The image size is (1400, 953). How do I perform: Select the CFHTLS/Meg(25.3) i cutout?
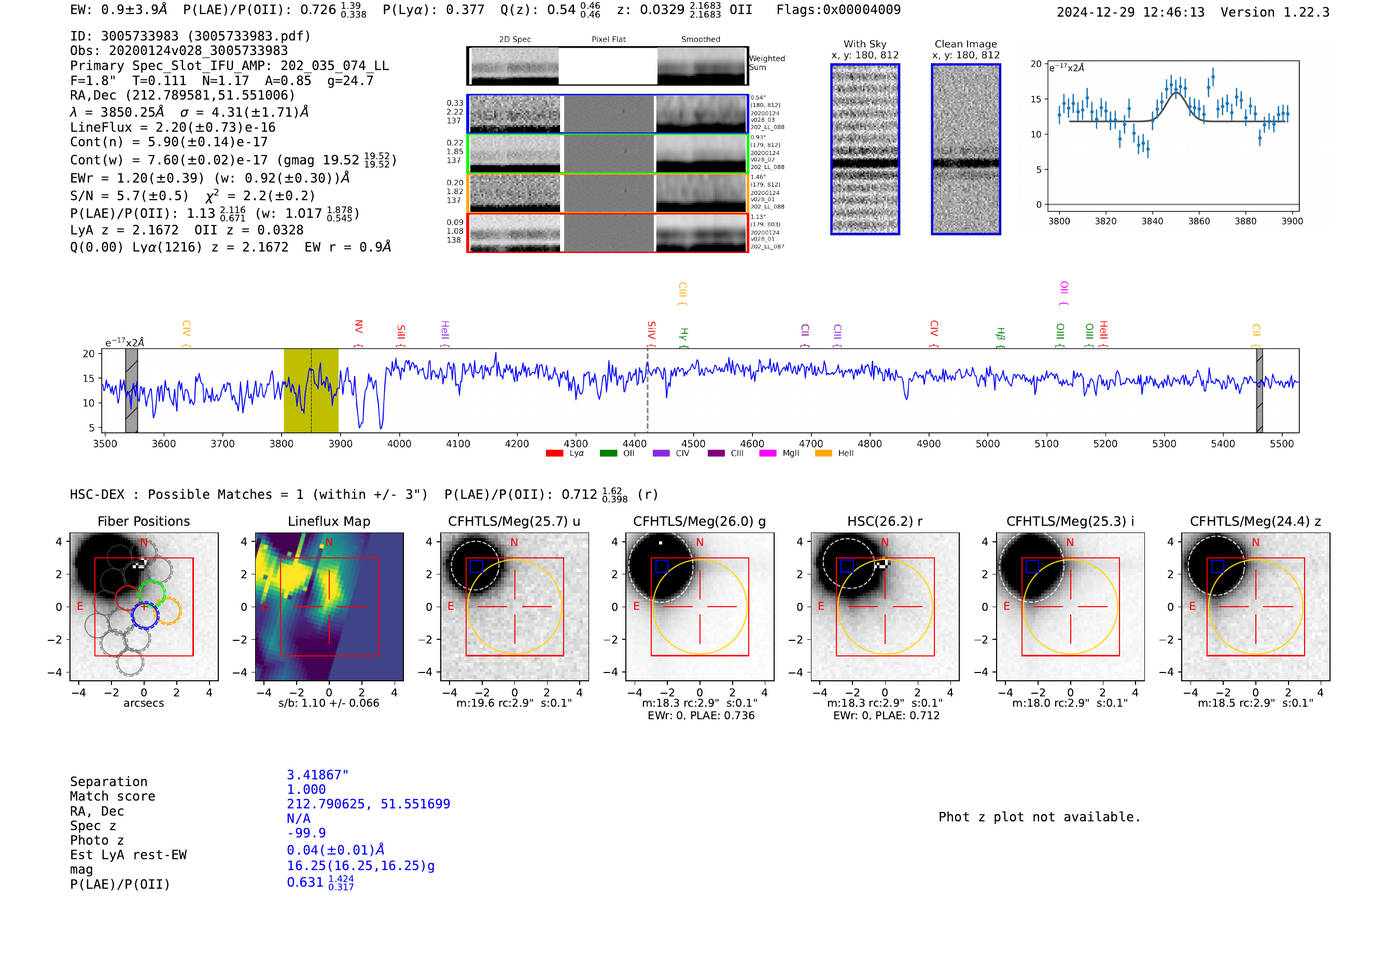point(1070,606)
